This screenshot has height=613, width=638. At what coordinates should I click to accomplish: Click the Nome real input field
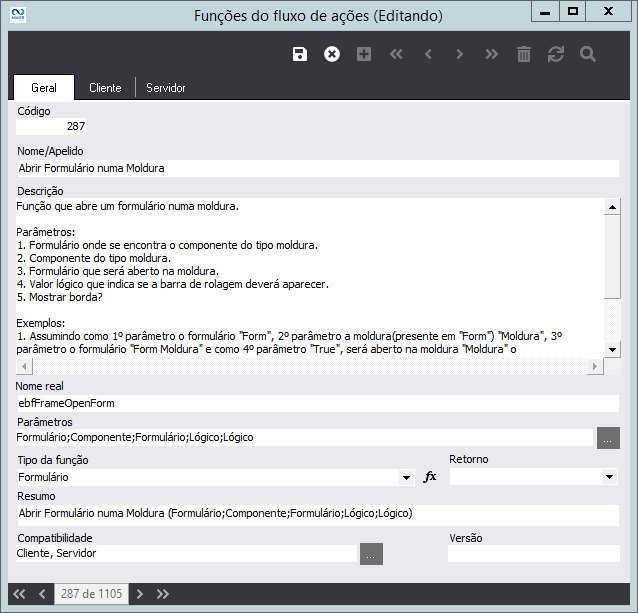tap(317, 403)
